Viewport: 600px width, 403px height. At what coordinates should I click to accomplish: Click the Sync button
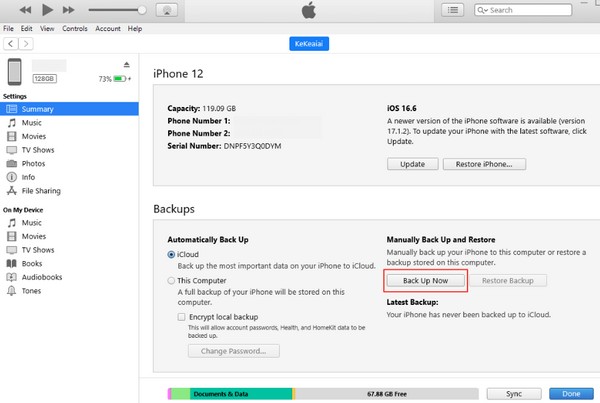pyautogui.click(x=514, y=394)
